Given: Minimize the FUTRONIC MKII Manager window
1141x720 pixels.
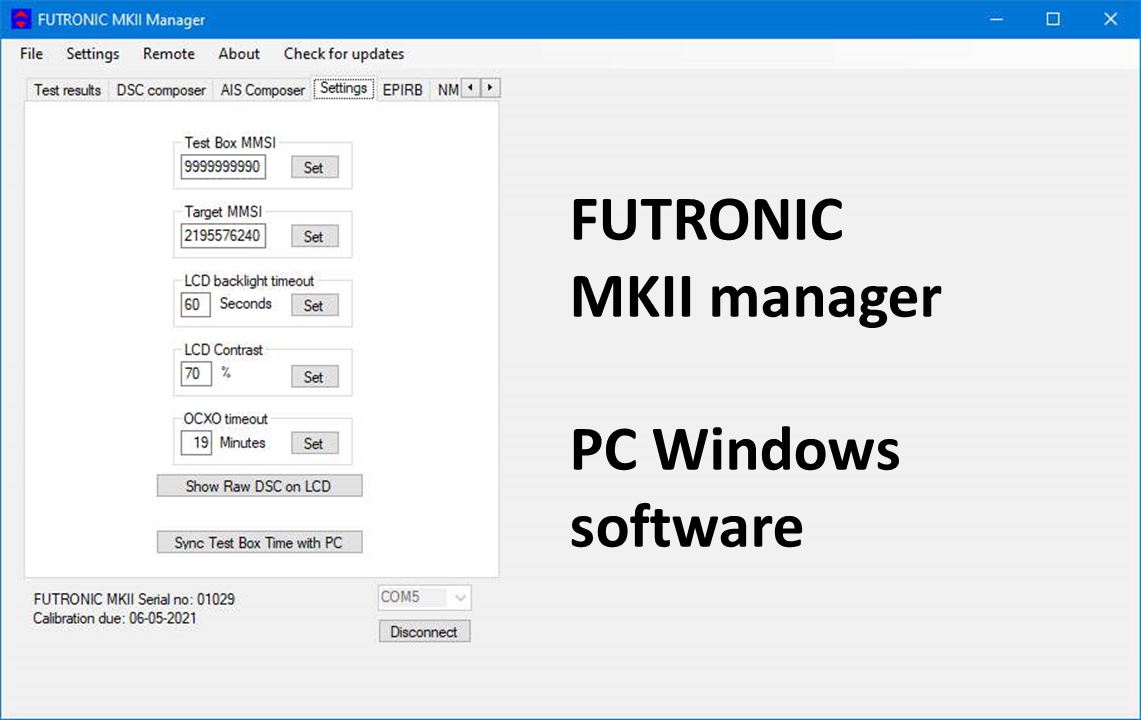Looking at the screenshot, I should tap(996, 19).
